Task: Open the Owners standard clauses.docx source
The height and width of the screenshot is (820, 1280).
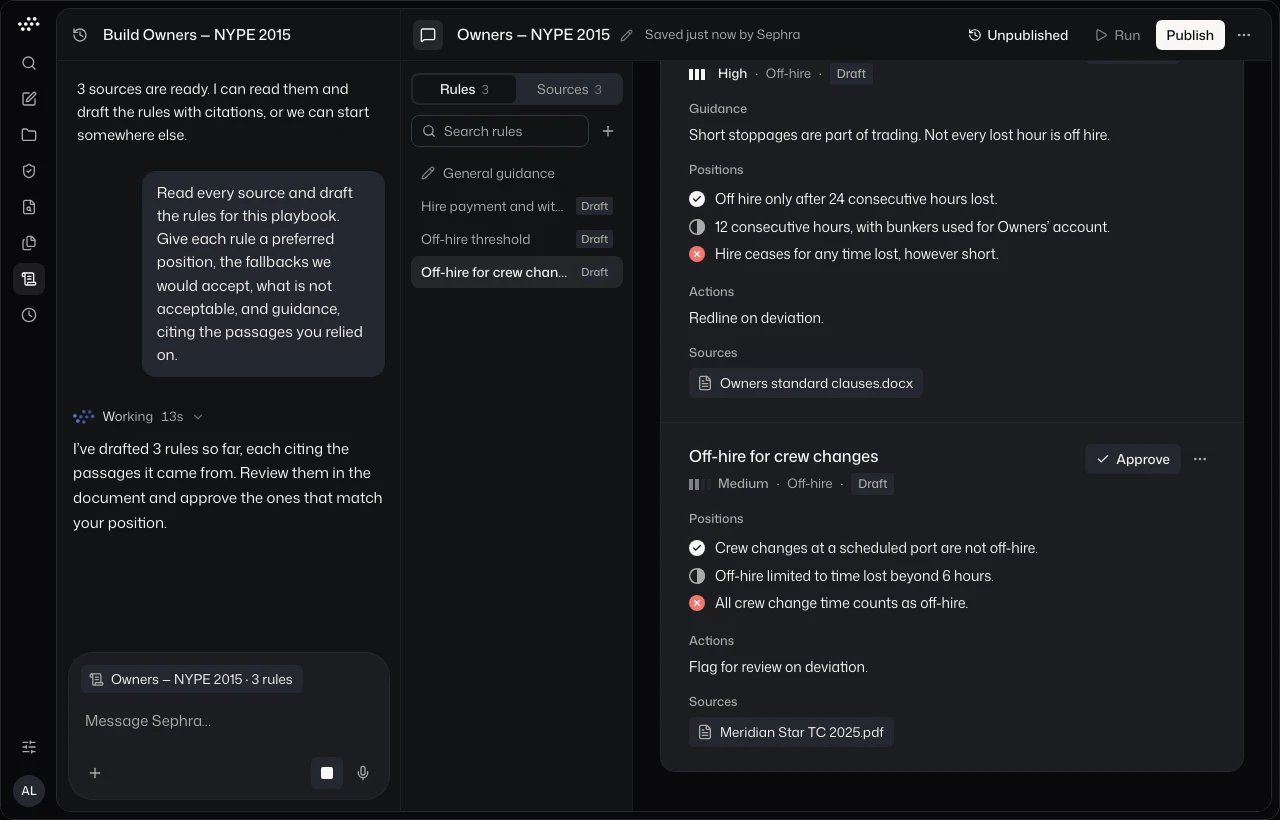Action: tap(806, 383)
